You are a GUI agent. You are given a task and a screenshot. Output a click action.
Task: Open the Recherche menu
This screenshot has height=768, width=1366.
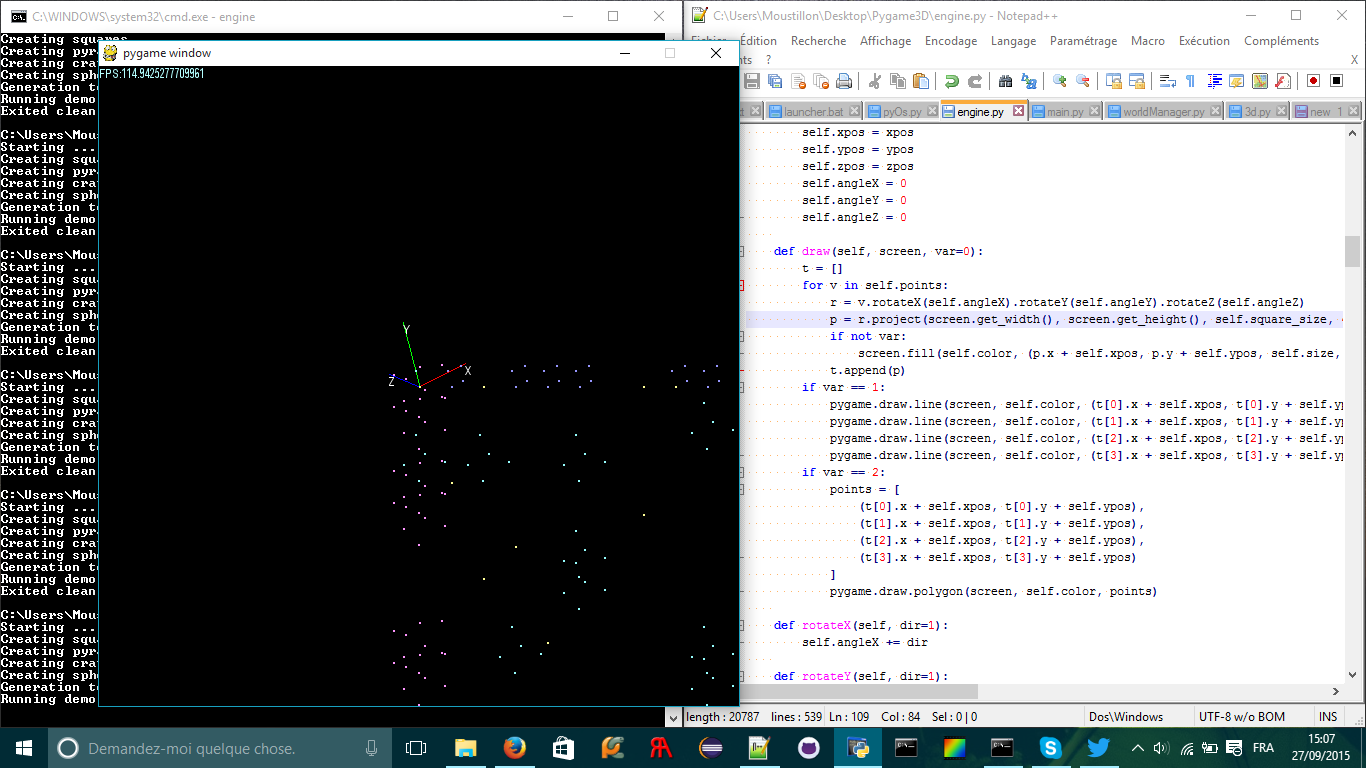tap(818, 41)
